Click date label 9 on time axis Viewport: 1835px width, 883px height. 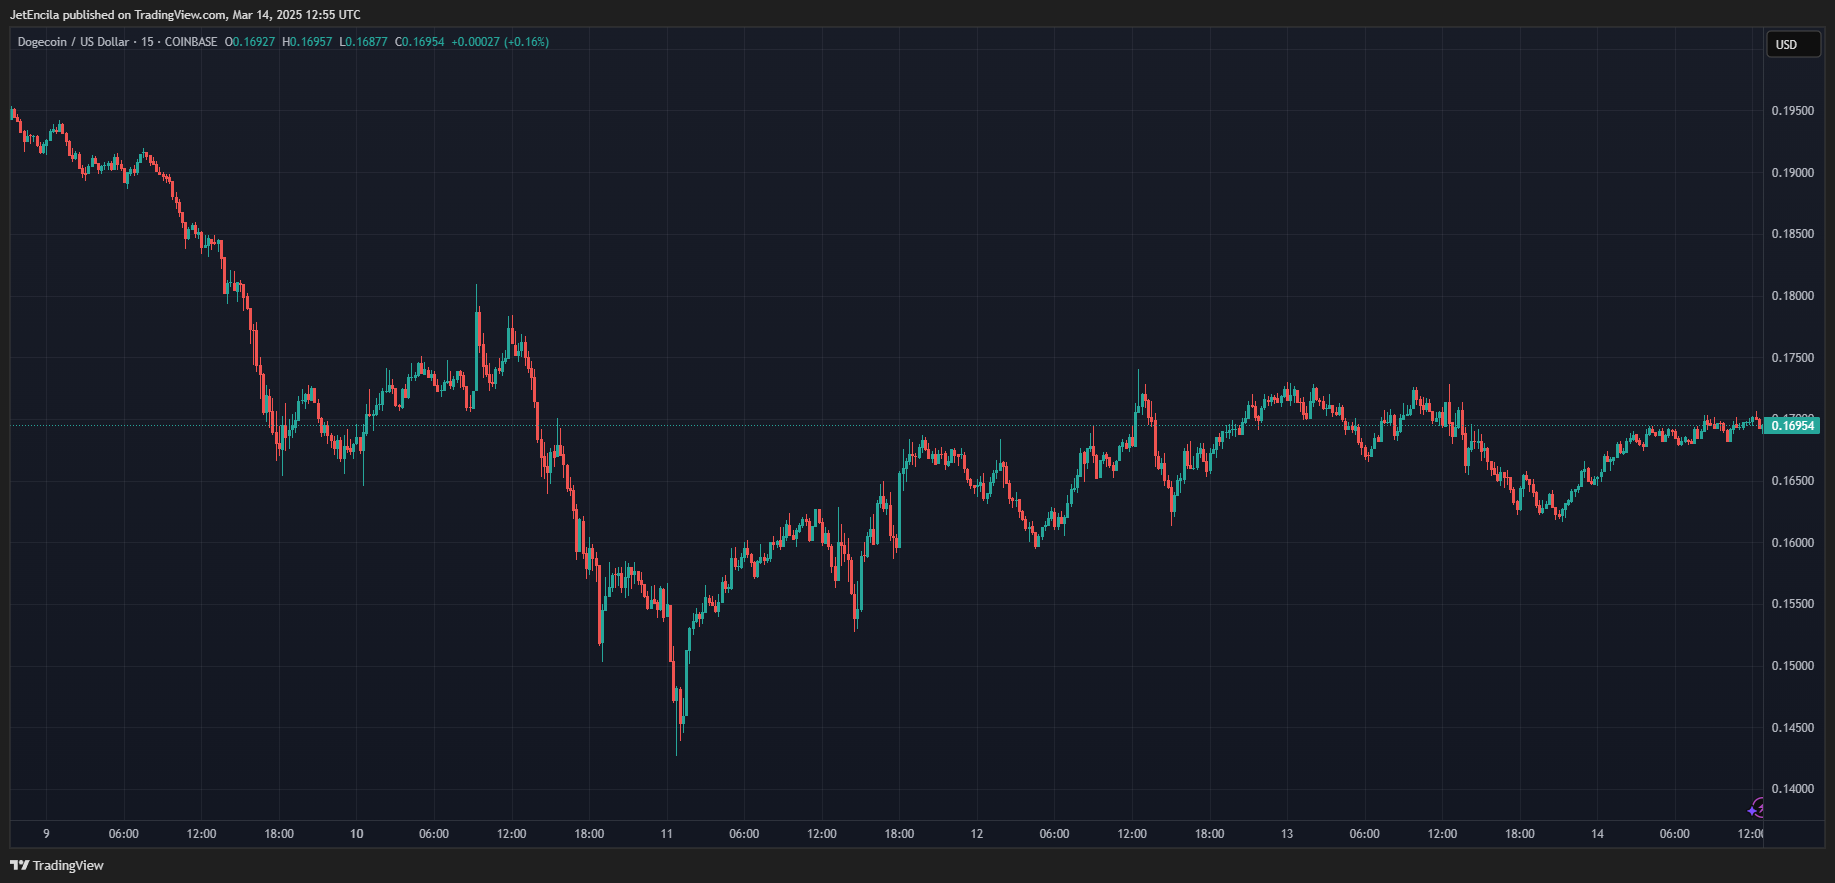(46, 834)
